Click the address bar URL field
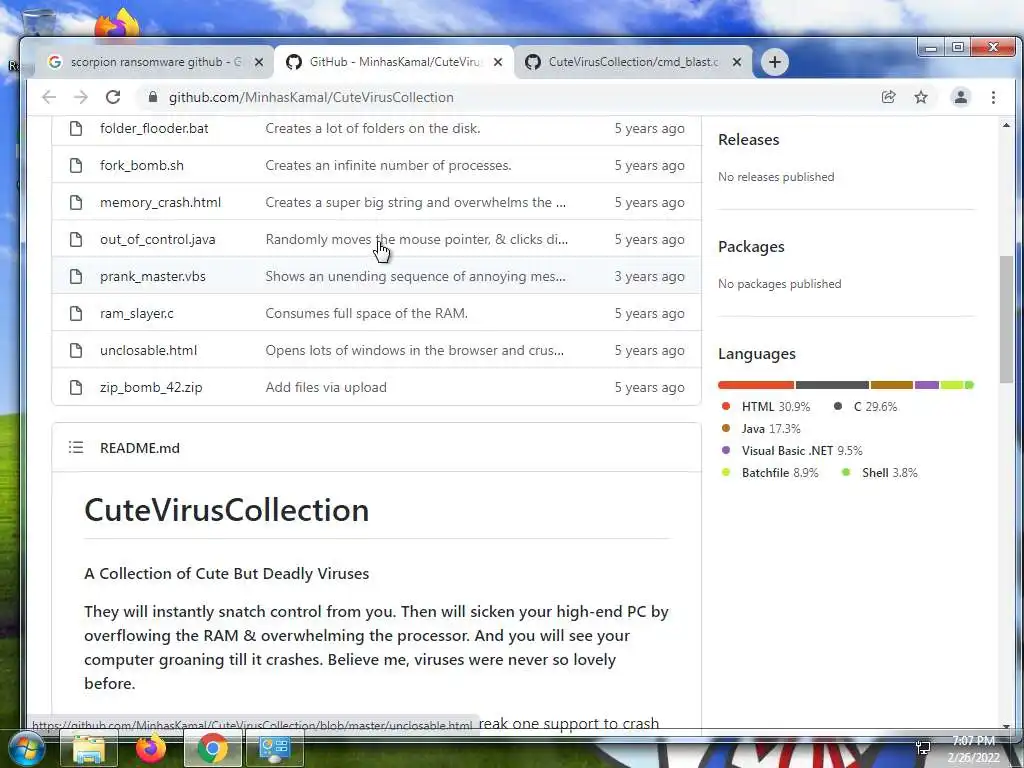Viewport: 1024px width, 768px height. (x=509, y=97)
